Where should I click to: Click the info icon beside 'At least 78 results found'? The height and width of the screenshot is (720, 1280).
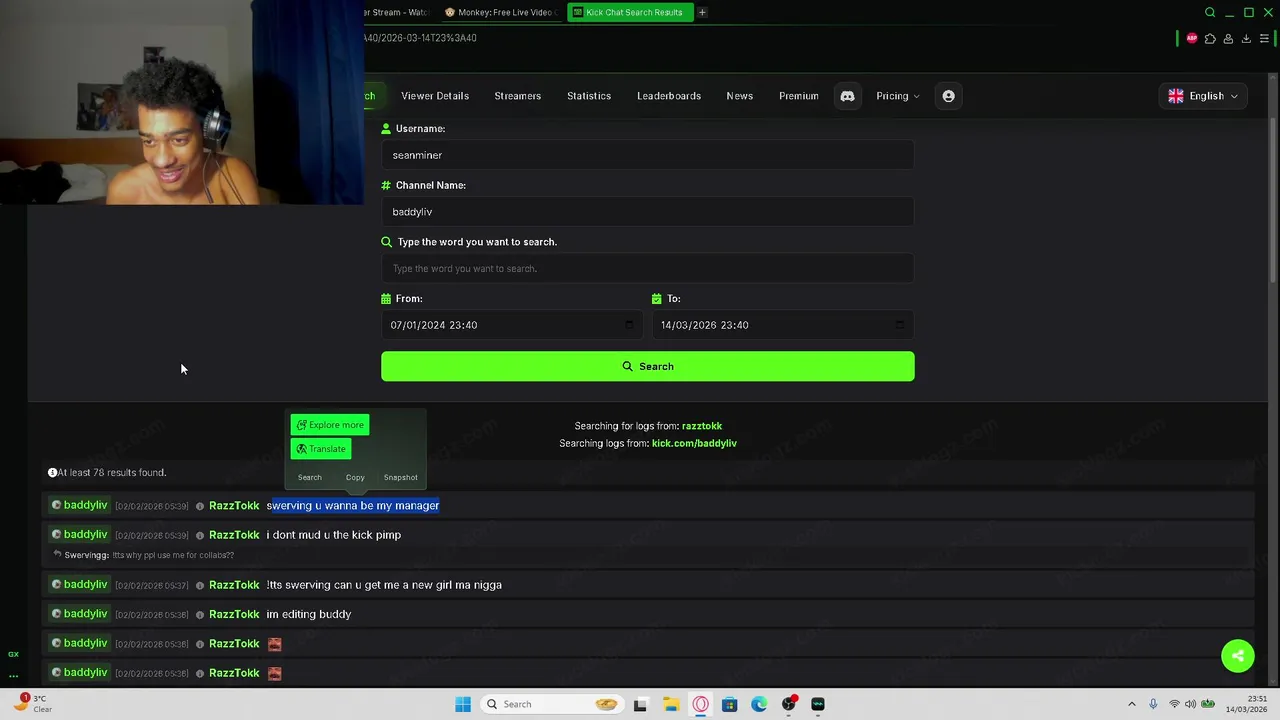(52, 472)
